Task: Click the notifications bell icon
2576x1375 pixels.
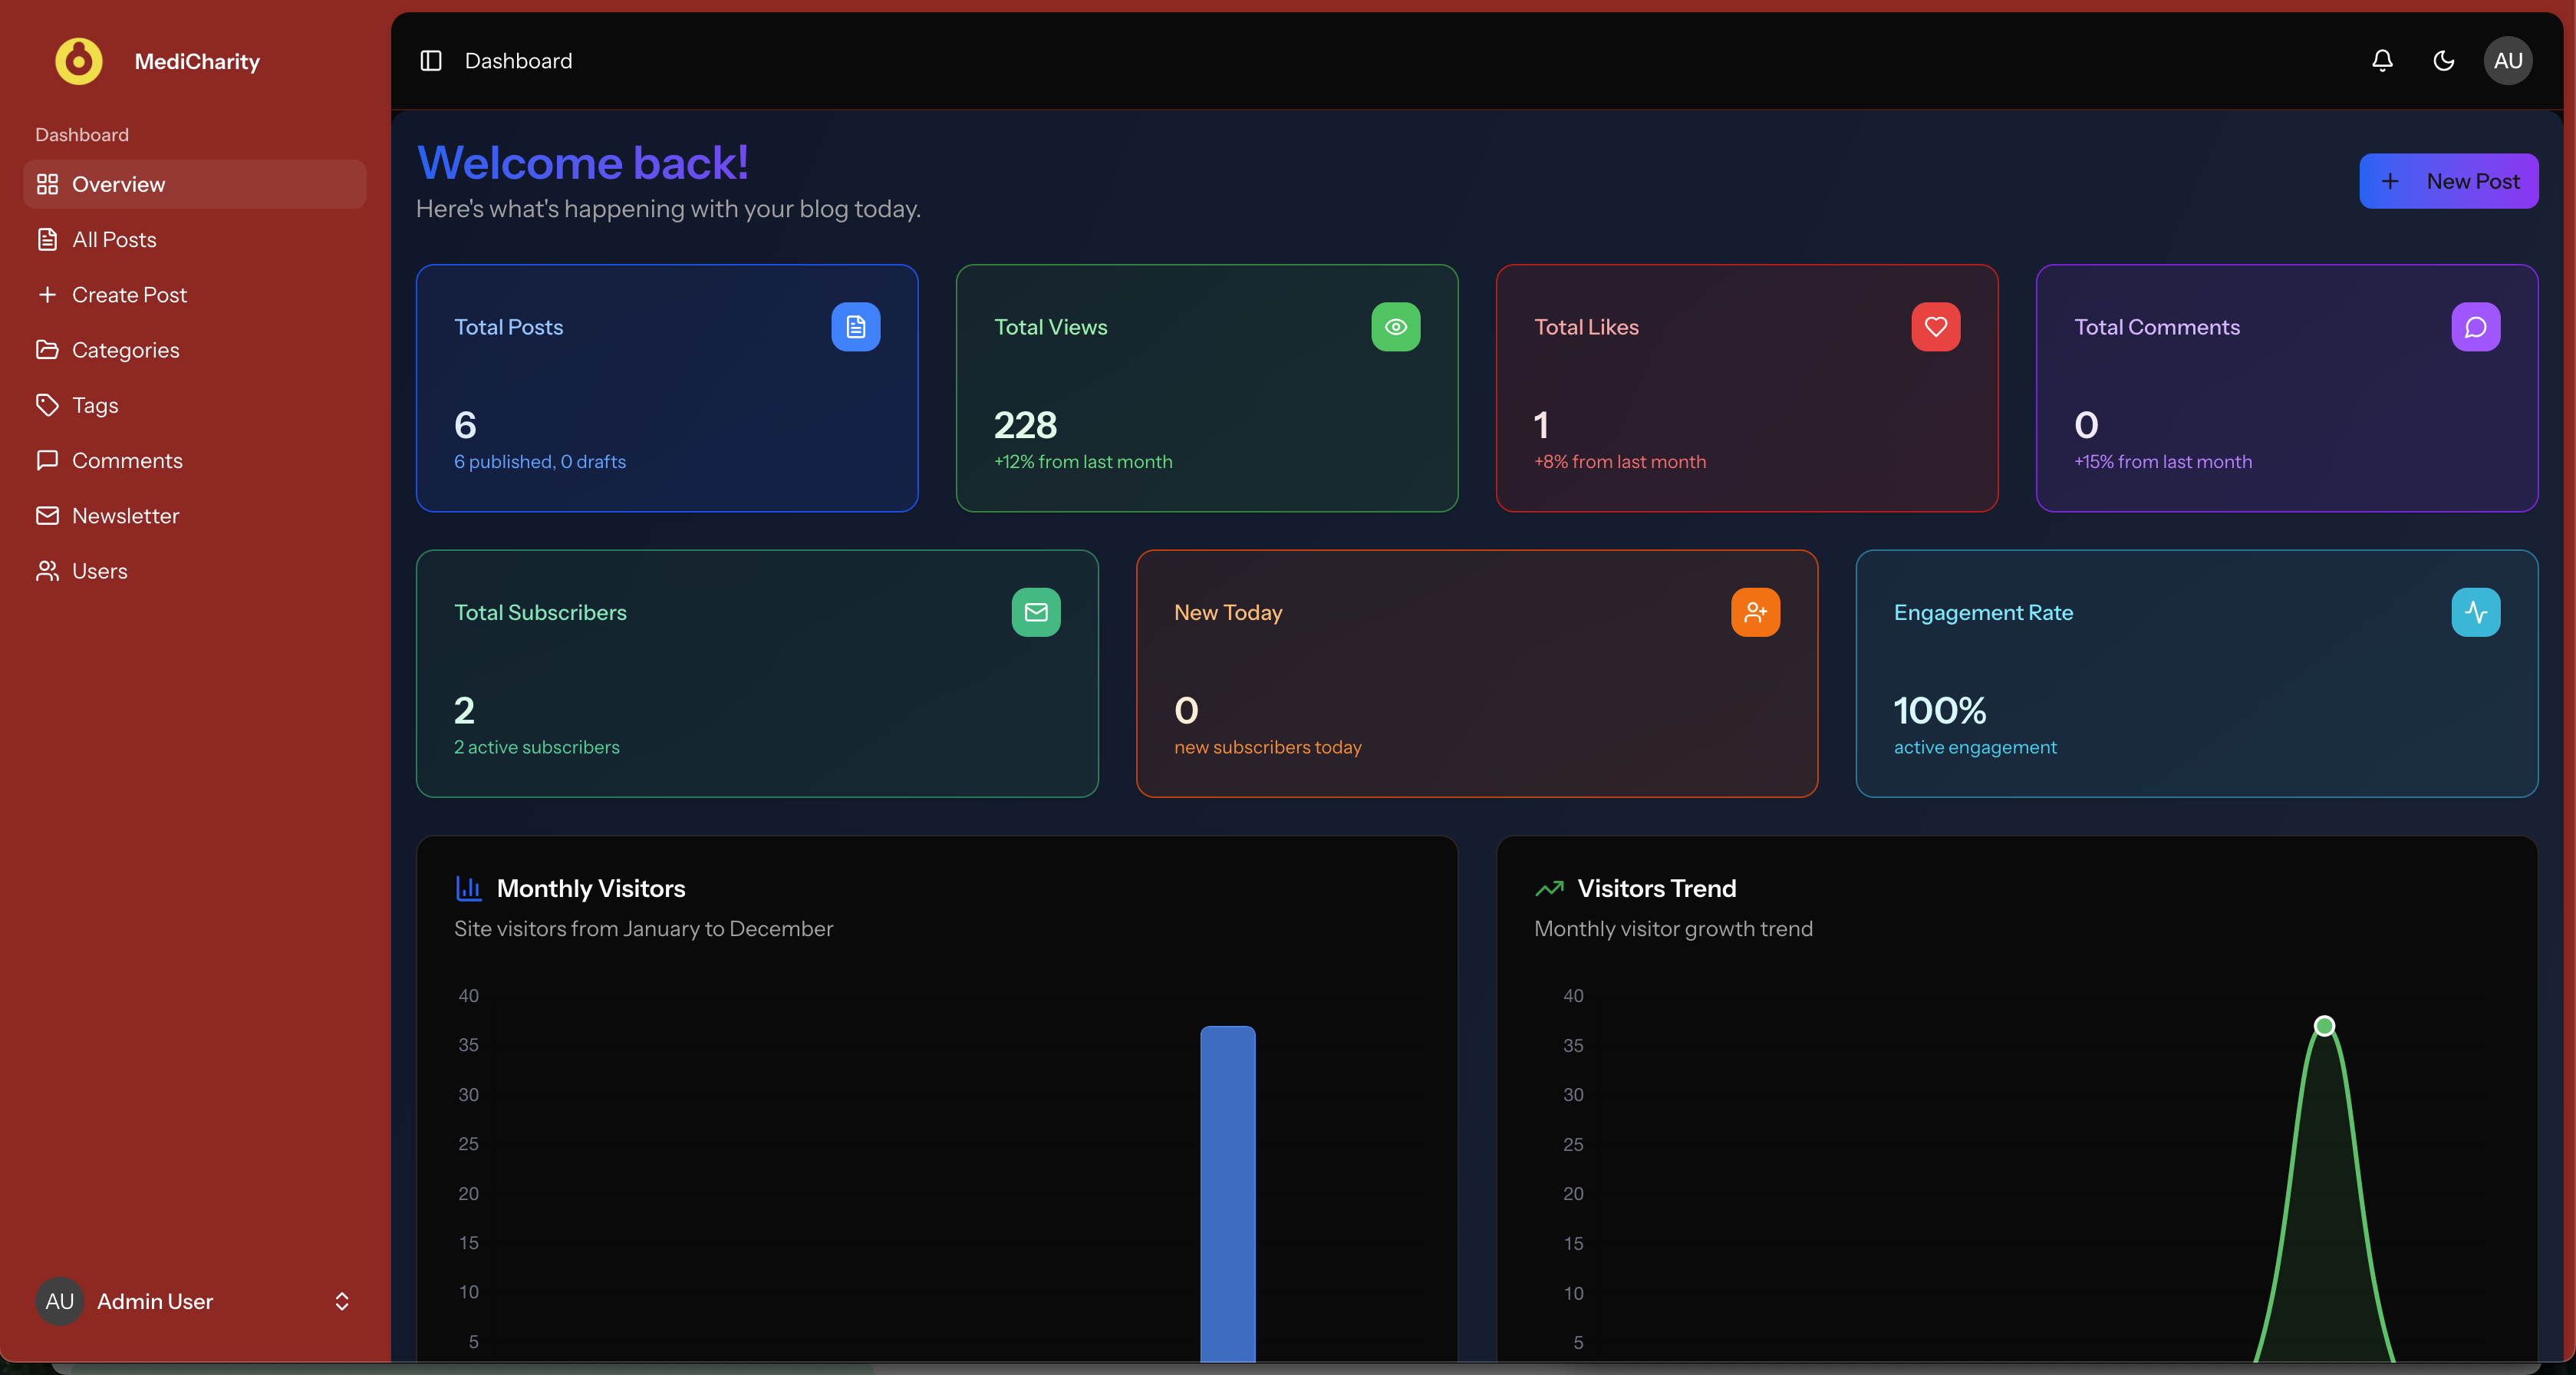Action: tap(2382, 61)
